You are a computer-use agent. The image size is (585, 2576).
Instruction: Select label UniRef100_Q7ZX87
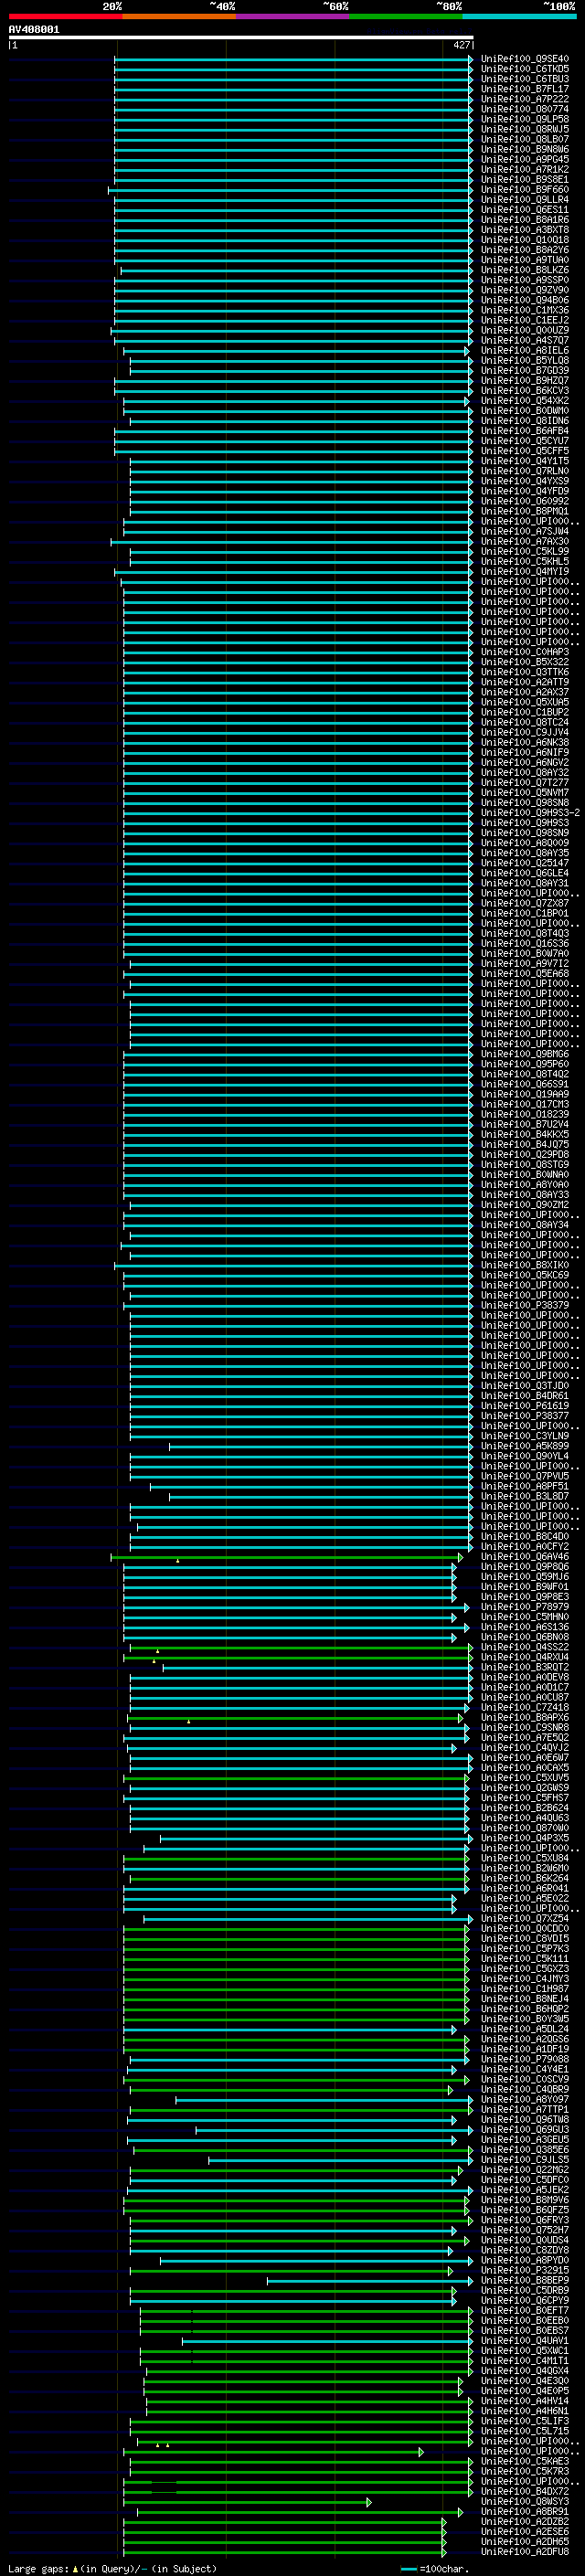pos(525,903)
